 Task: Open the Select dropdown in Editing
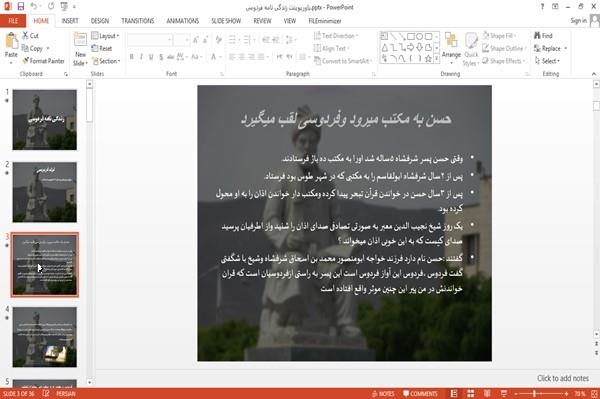tap(547, 61)
